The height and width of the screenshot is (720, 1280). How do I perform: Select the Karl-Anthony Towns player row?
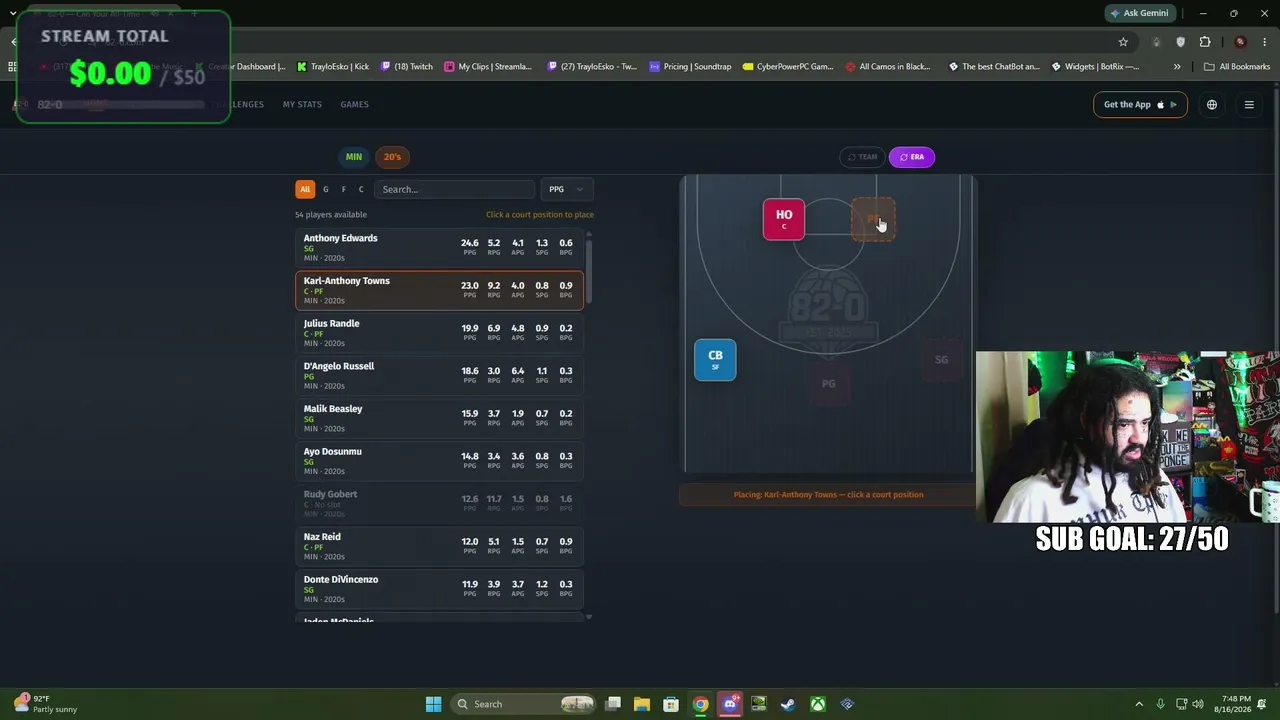click(x=439, y=290)
